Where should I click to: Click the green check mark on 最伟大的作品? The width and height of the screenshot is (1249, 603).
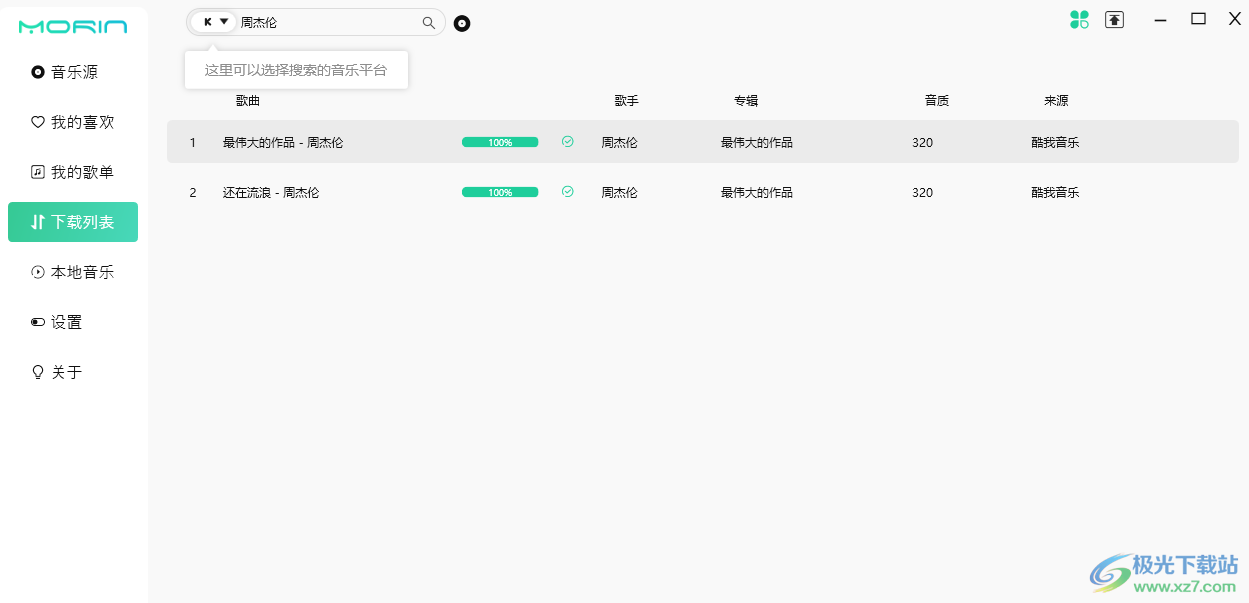(x=567, y=141)
